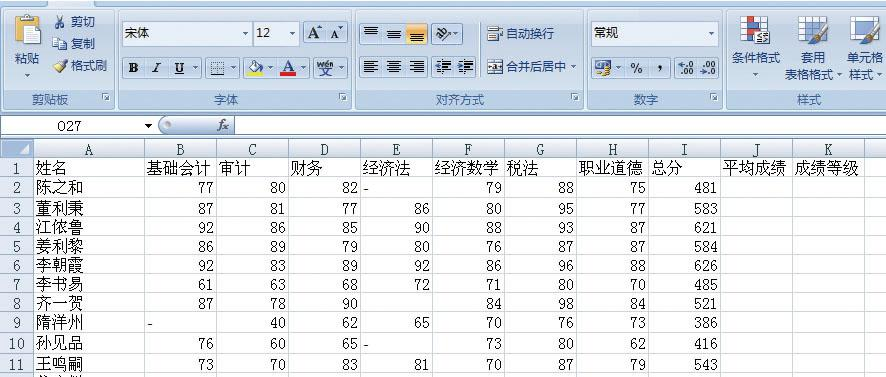Increase font size with the larger A
The image size is (886, 377).
tap(314, 33)
